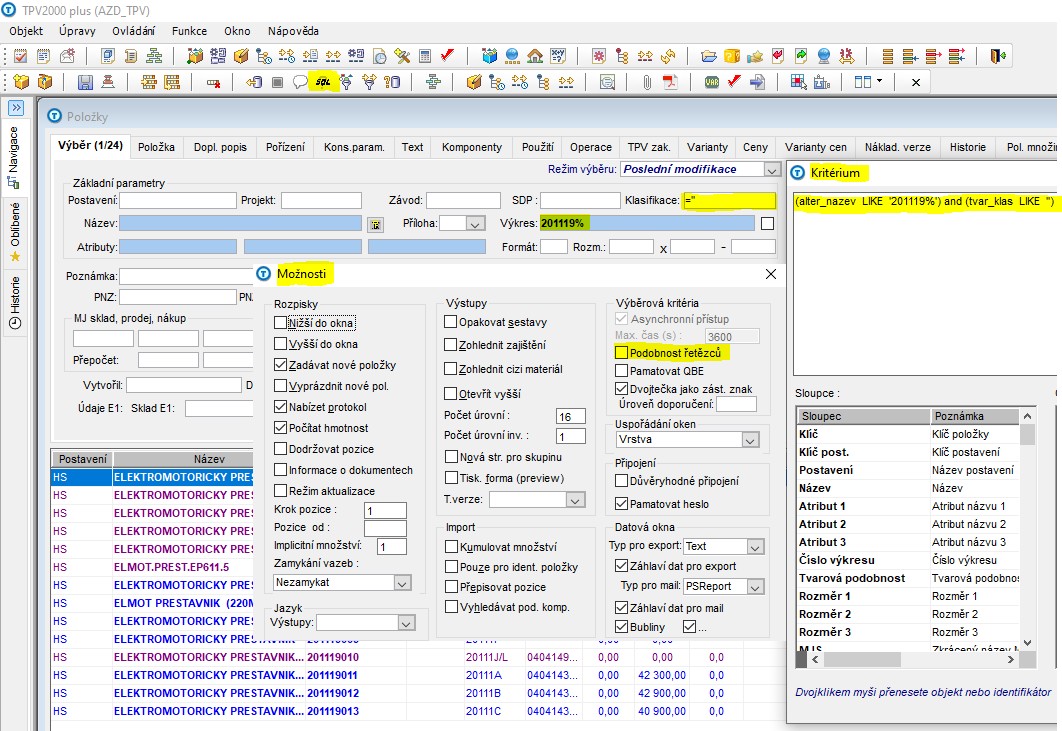The width and height of the screenshot is (1062, 731).
Task: Open the Navigace side panel
Action: (x=15, y=155)
